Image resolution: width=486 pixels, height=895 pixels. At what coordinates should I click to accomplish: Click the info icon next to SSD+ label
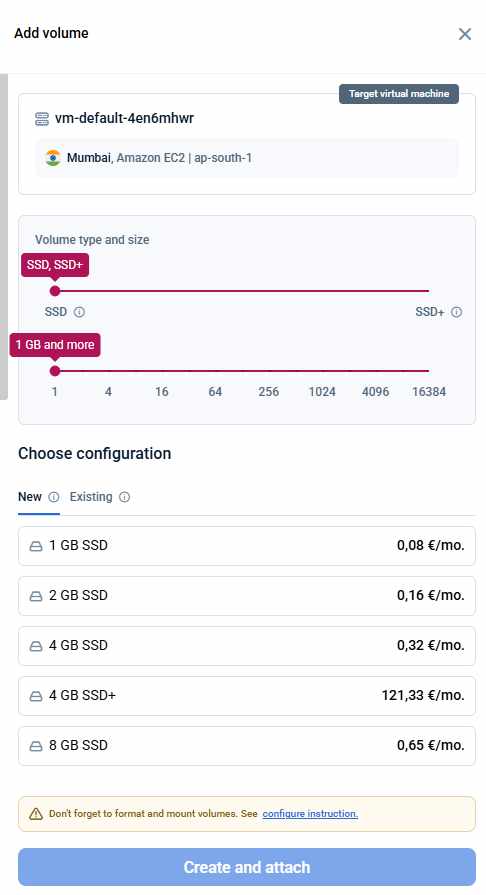tap(456, 312)
